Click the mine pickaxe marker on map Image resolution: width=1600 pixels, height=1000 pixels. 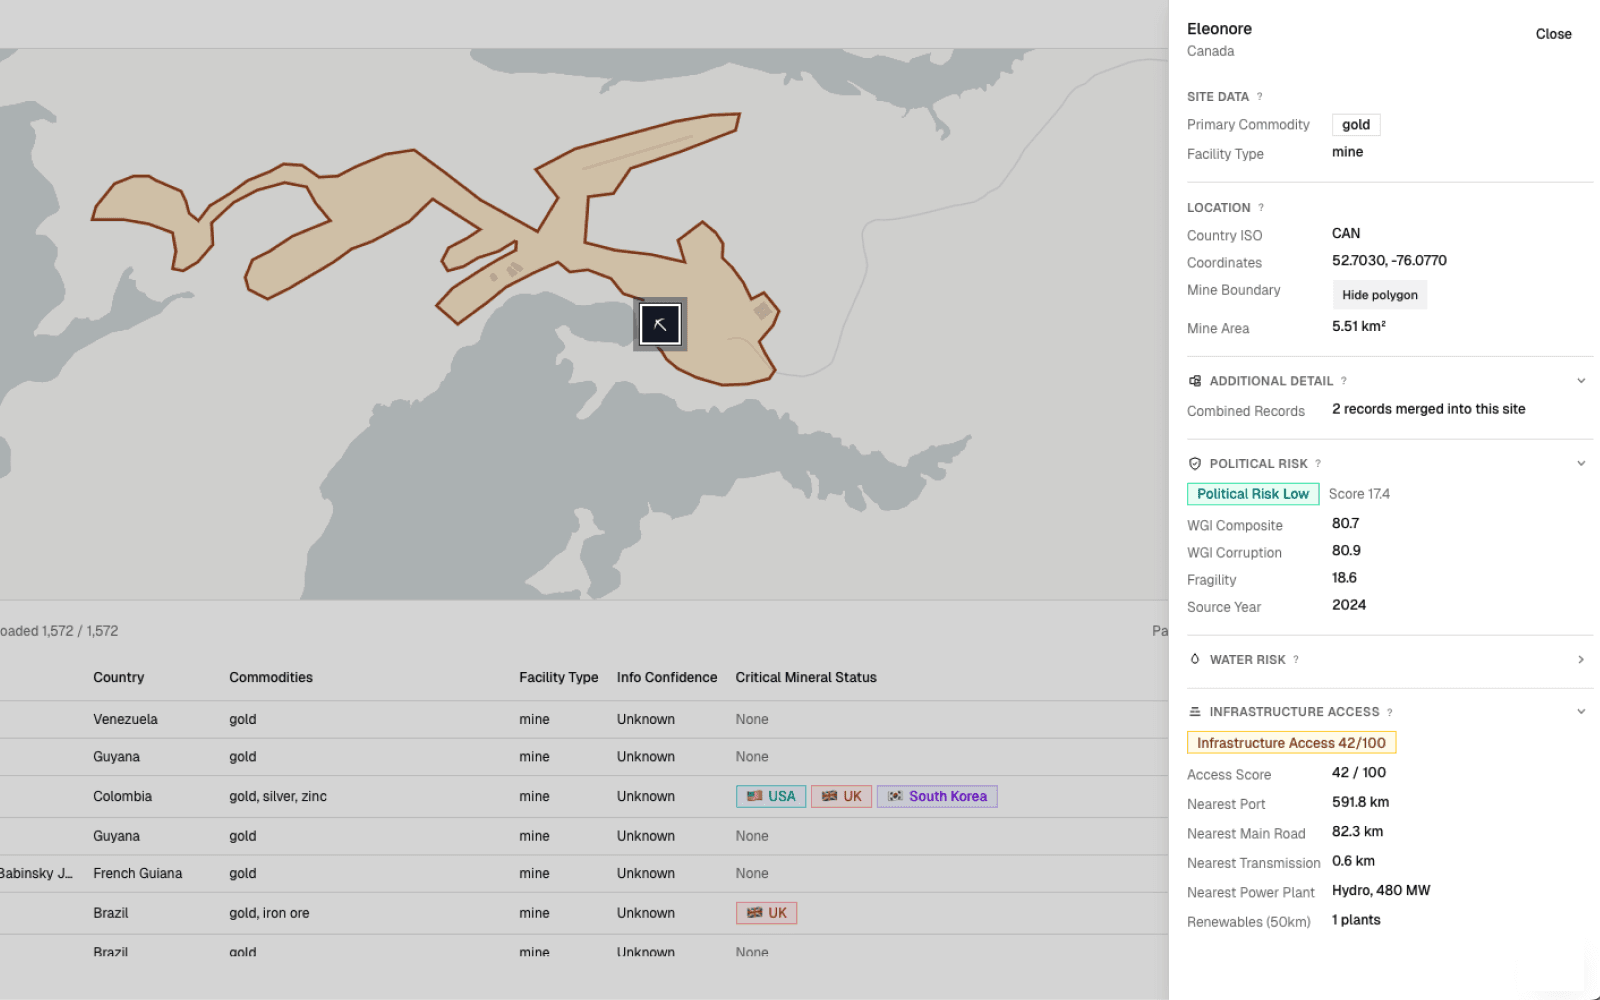point(660,324)
